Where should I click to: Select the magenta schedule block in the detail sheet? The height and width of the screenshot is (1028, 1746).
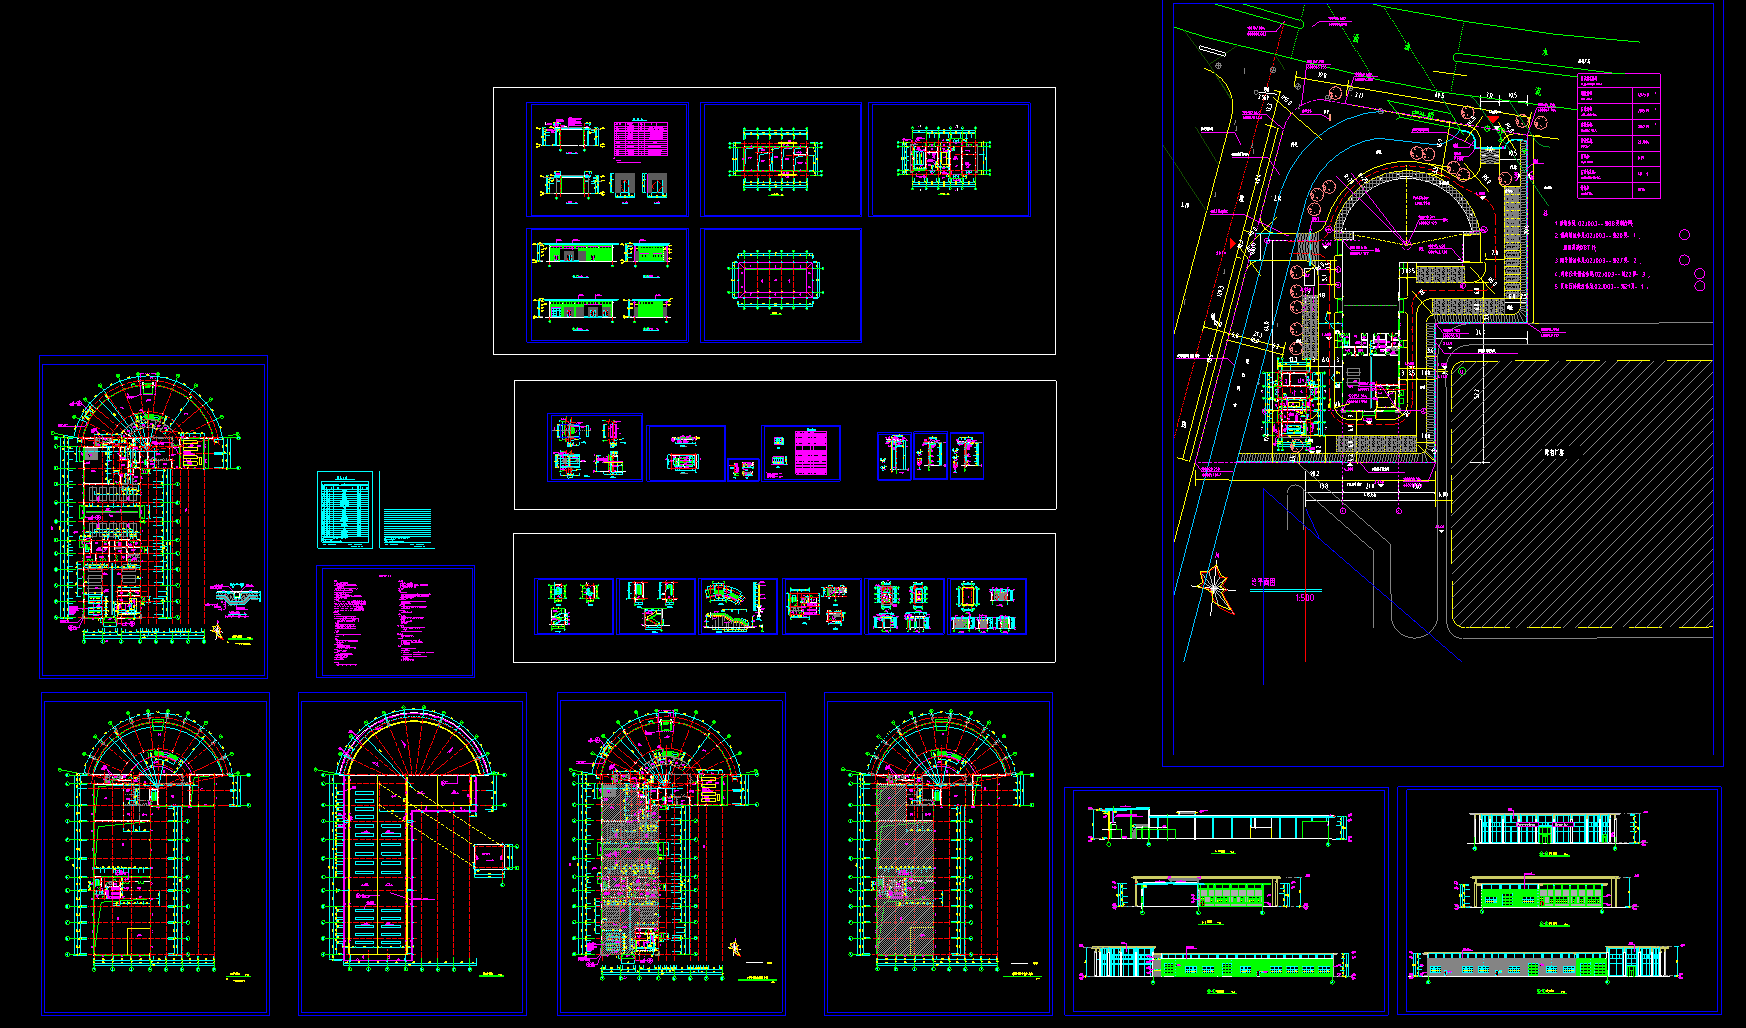pyautogui.click(x=810, y=453)
